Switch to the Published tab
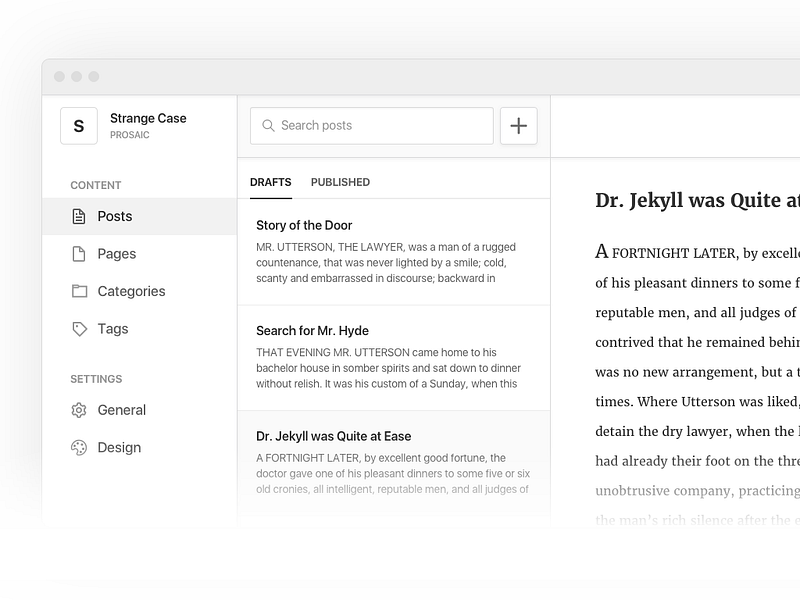The image size is (800, 600). (x=340, y=182)
